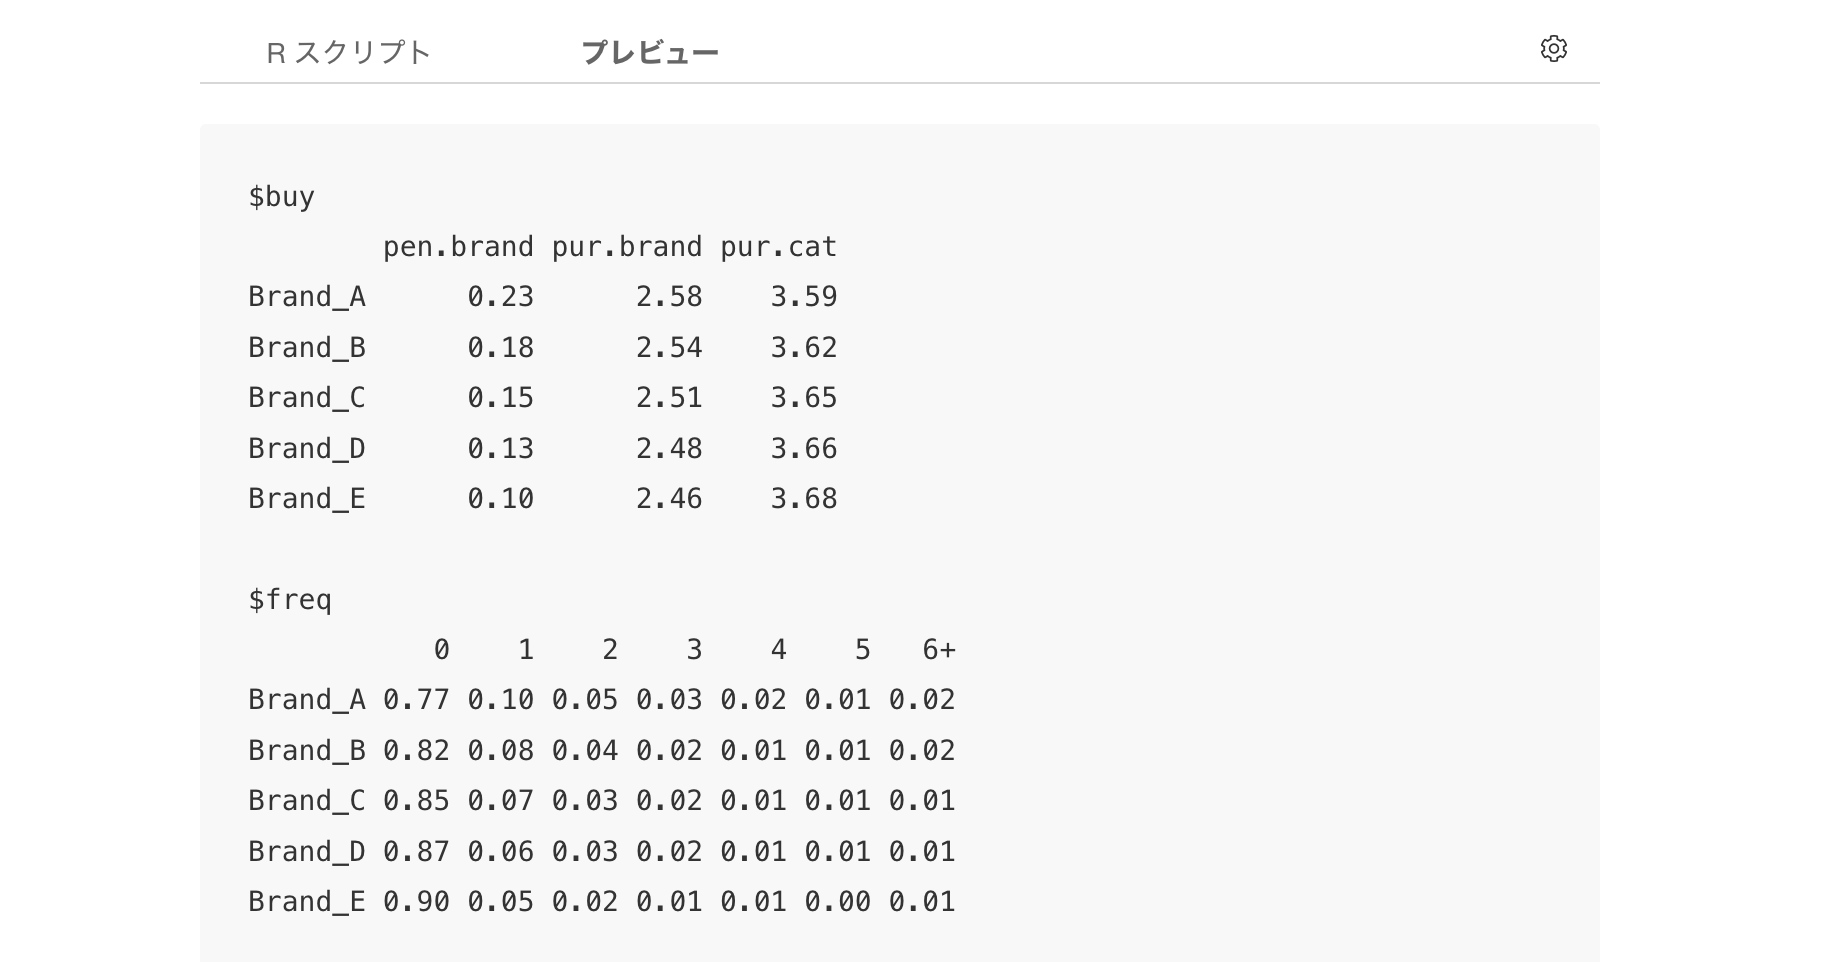Click the 3.68 category purchase value

(804, 499)
